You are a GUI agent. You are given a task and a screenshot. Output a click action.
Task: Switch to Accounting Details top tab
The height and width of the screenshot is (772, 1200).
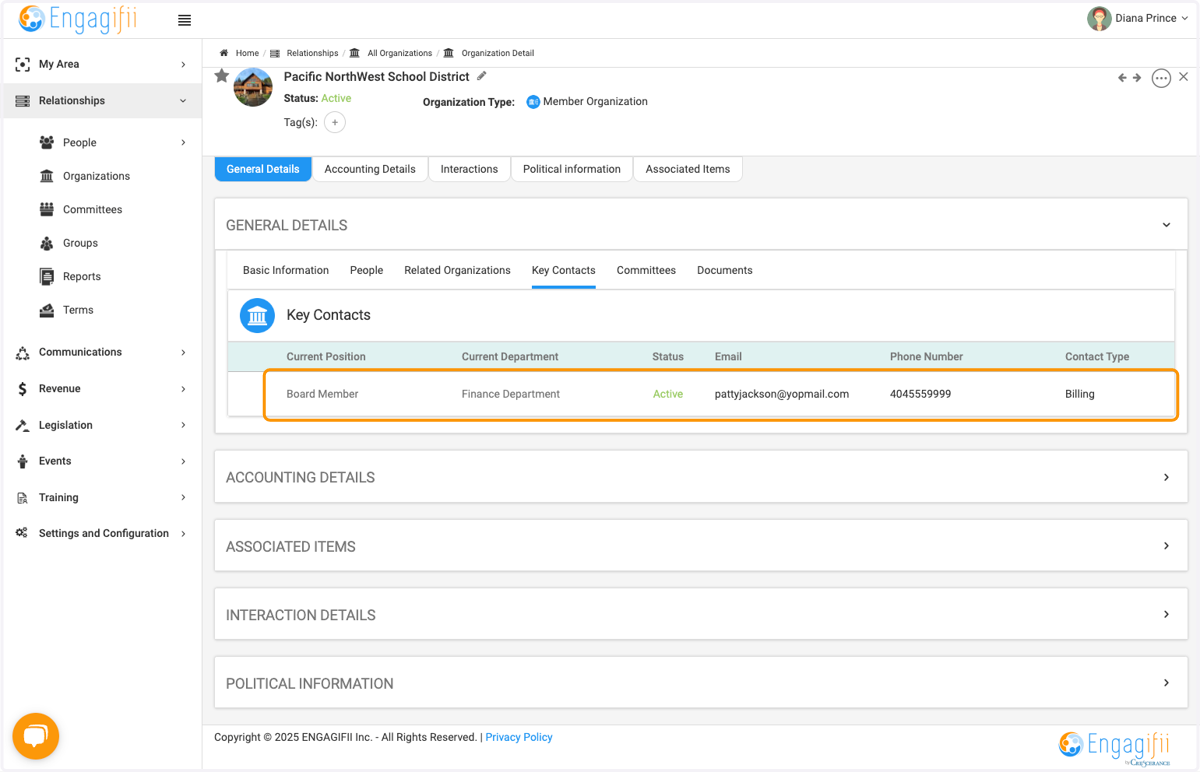(x=370, y=169)
